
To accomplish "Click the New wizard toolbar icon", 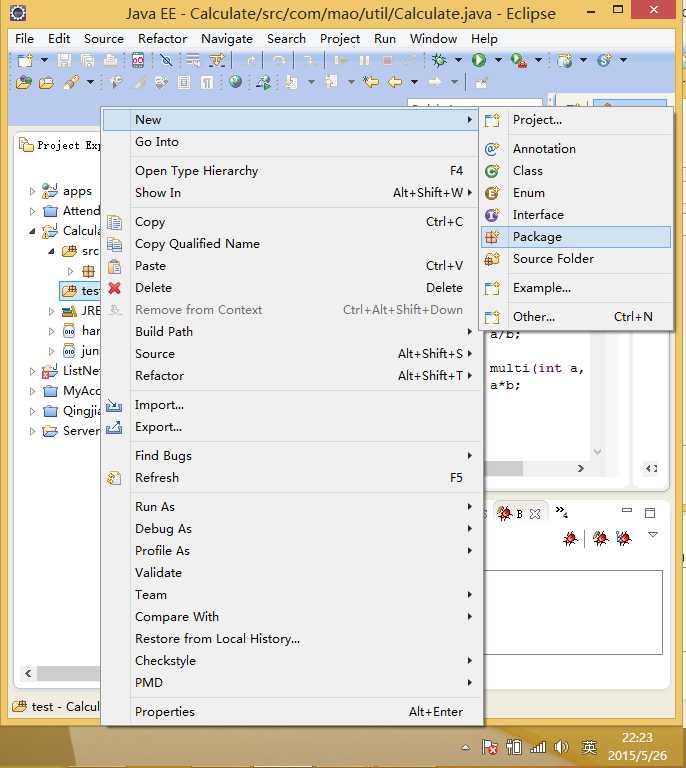I will pos(24,60).
